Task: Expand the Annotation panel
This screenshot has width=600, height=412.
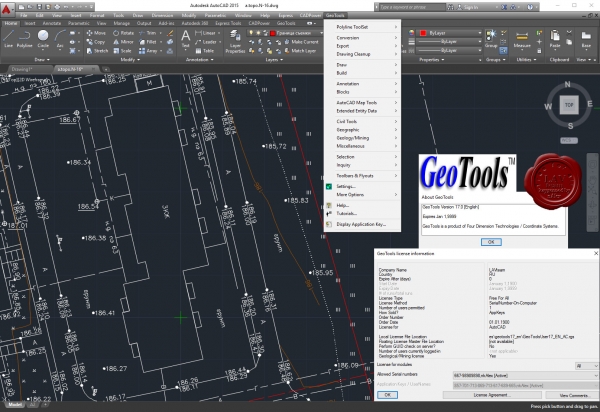Action: click(199, 60)
